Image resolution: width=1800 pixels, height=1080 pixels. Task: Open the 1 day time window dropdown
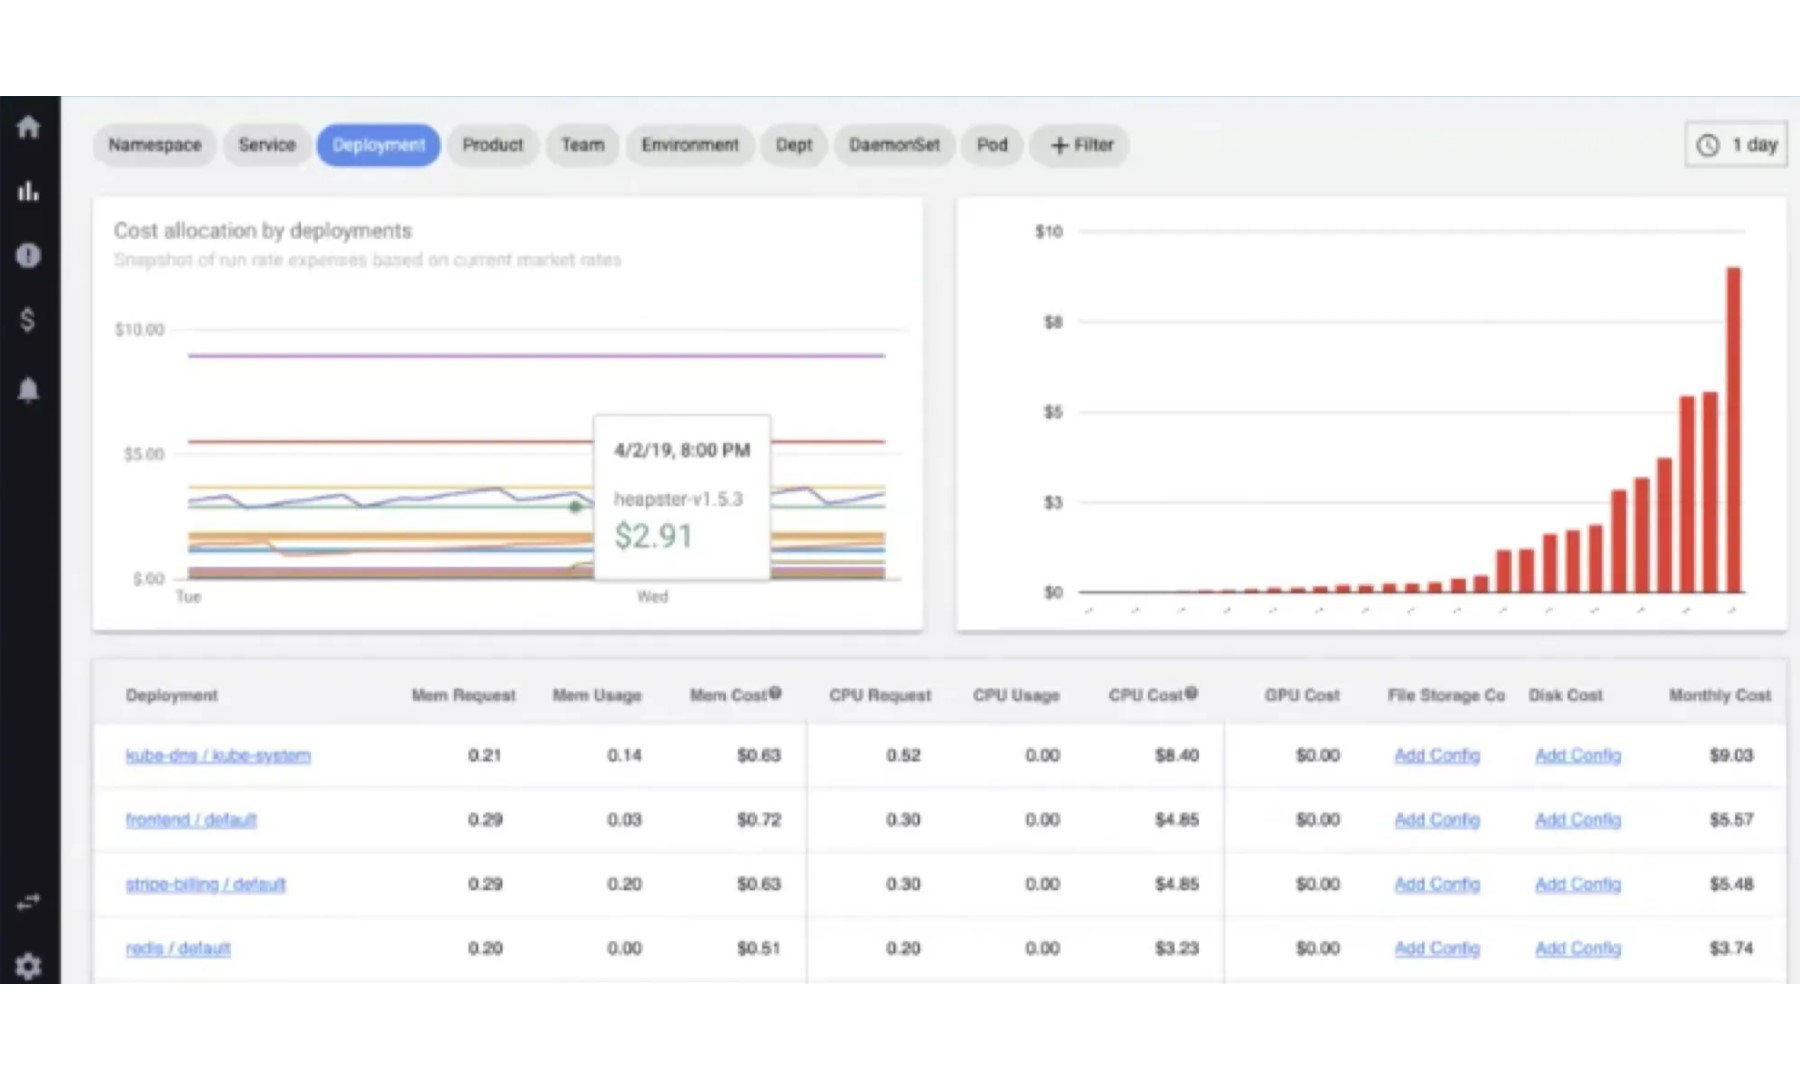click(1737, 145)
